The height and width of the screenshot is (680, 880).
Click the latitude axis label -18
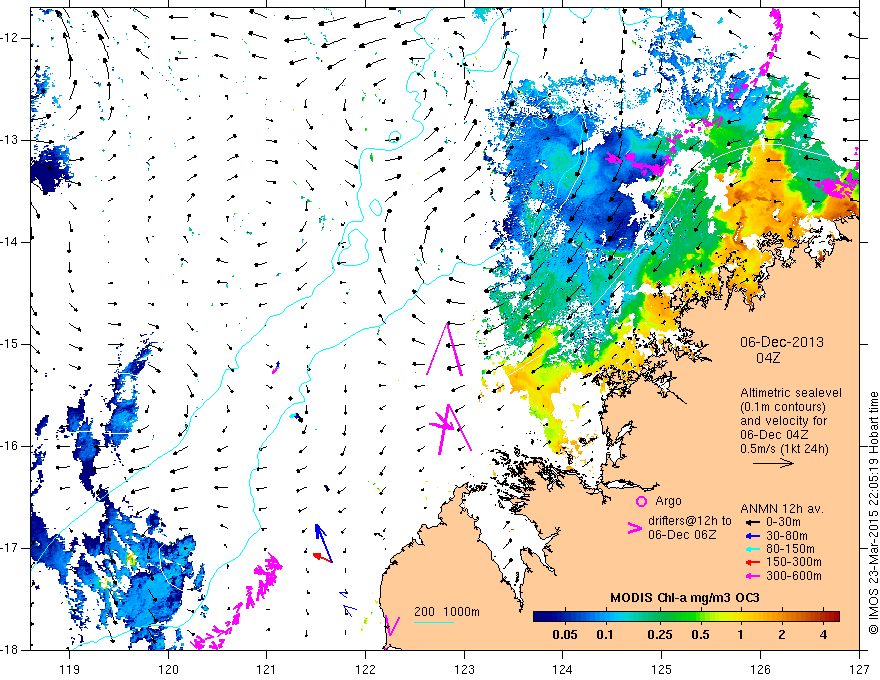point(10,650)
